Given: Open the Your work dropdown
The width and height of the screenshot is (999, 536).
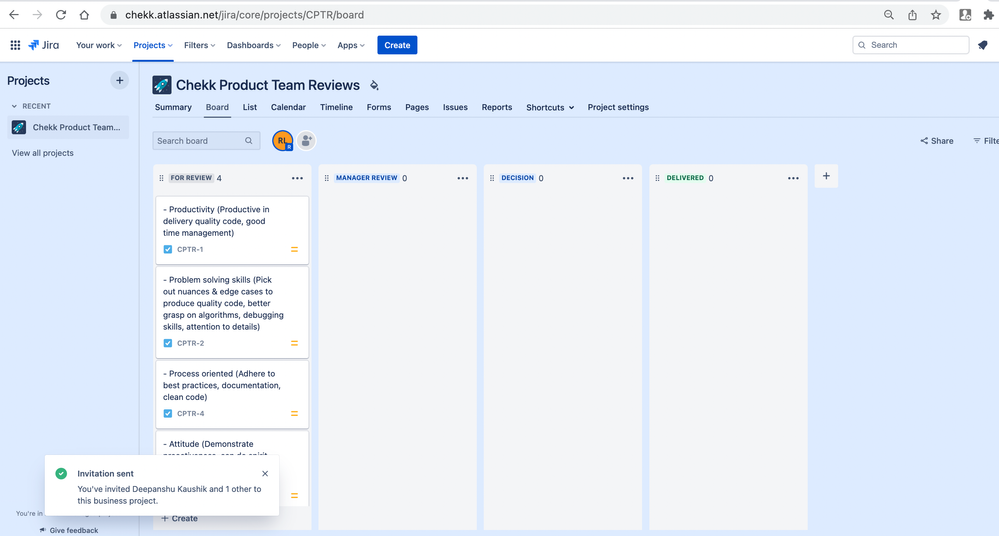Looking at the screenshot, I should (x=99, y=45).
